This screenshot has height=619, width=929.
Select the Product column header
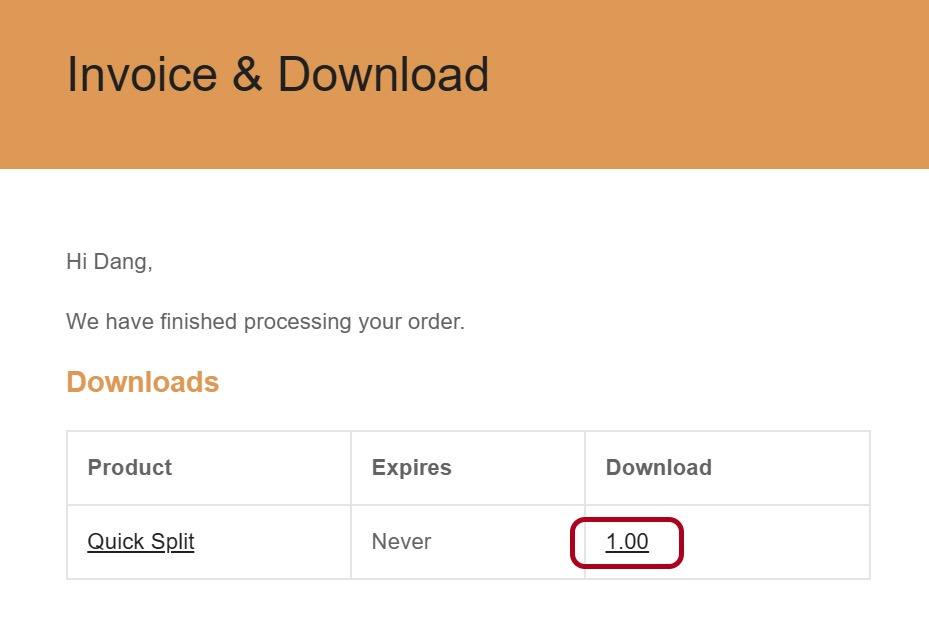[x=130, y=468]
